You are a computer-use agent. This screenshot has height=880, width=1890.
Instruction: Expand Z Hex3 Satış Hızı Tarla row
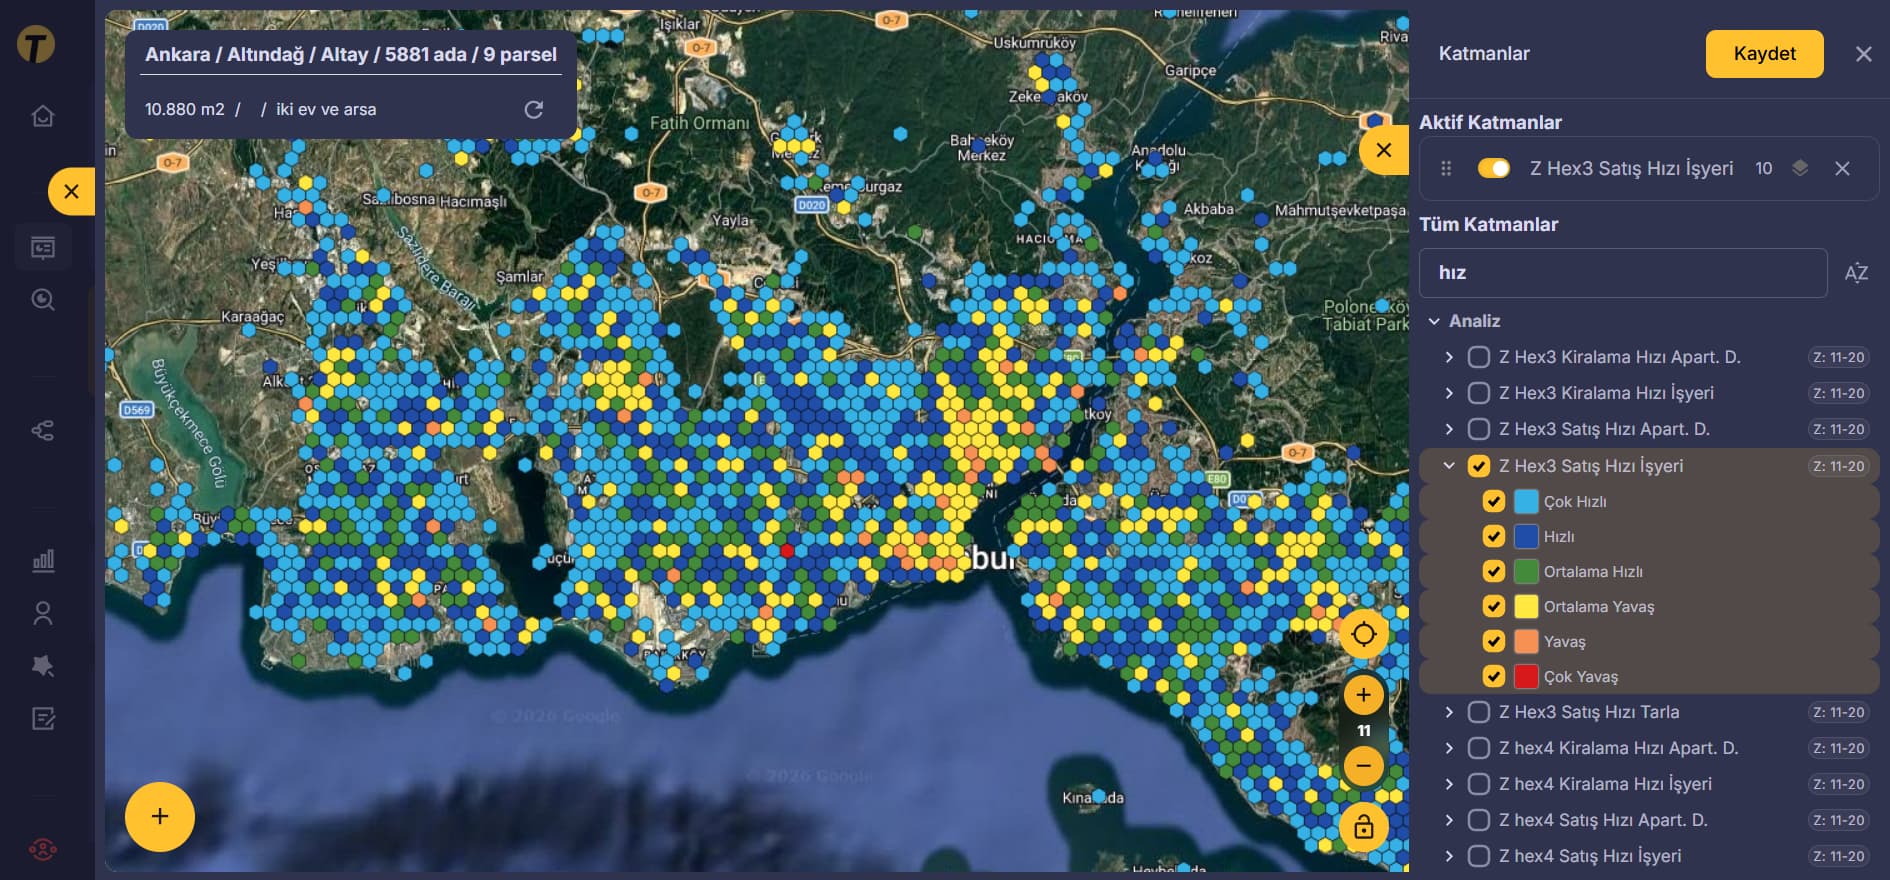(1449, 712)
